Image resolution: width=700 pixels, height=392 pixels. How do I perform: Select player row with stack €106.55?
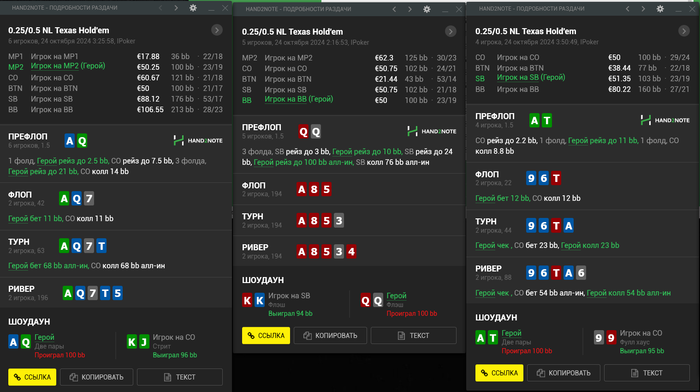[x=115, y=110]
